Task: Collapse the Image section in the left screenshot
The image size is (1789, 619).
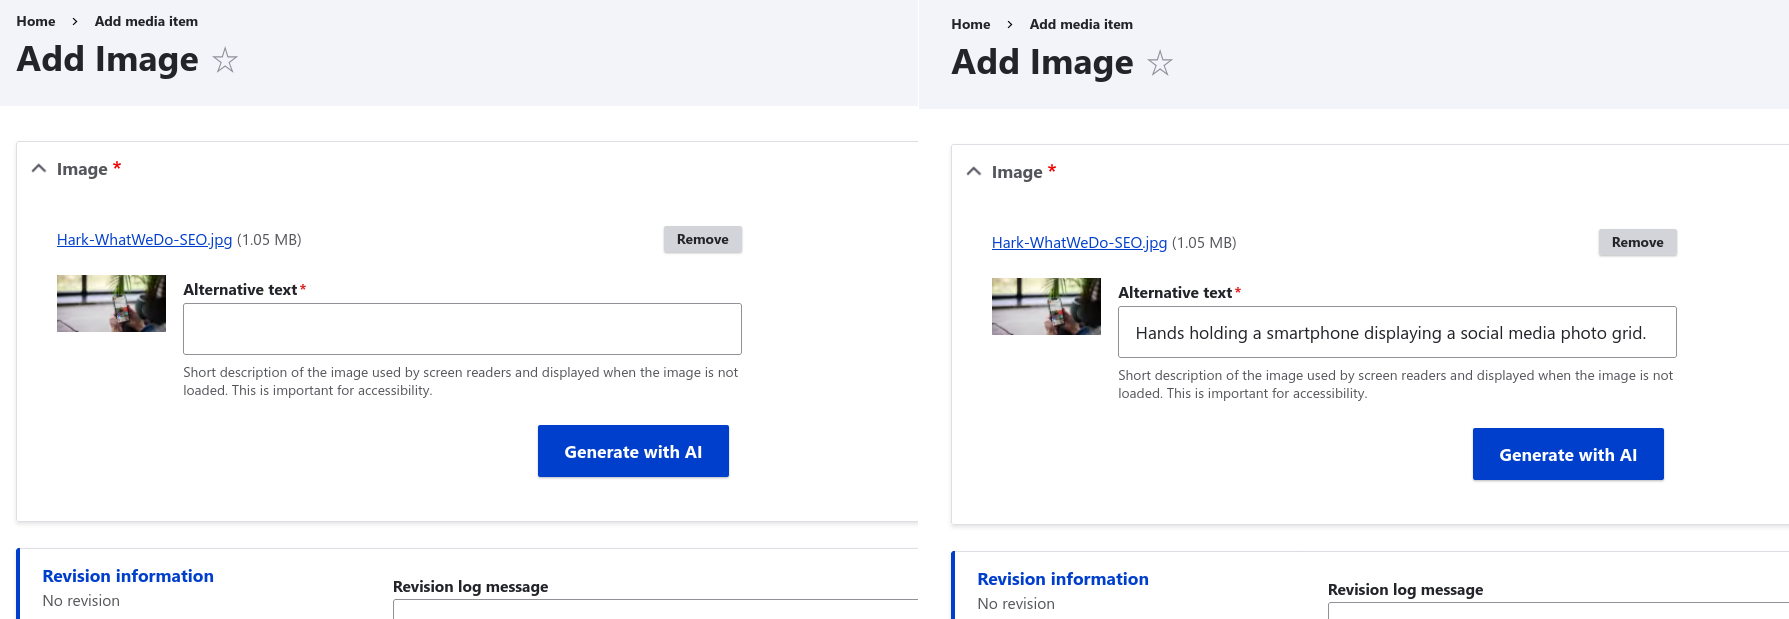Action: click(40, 169)
